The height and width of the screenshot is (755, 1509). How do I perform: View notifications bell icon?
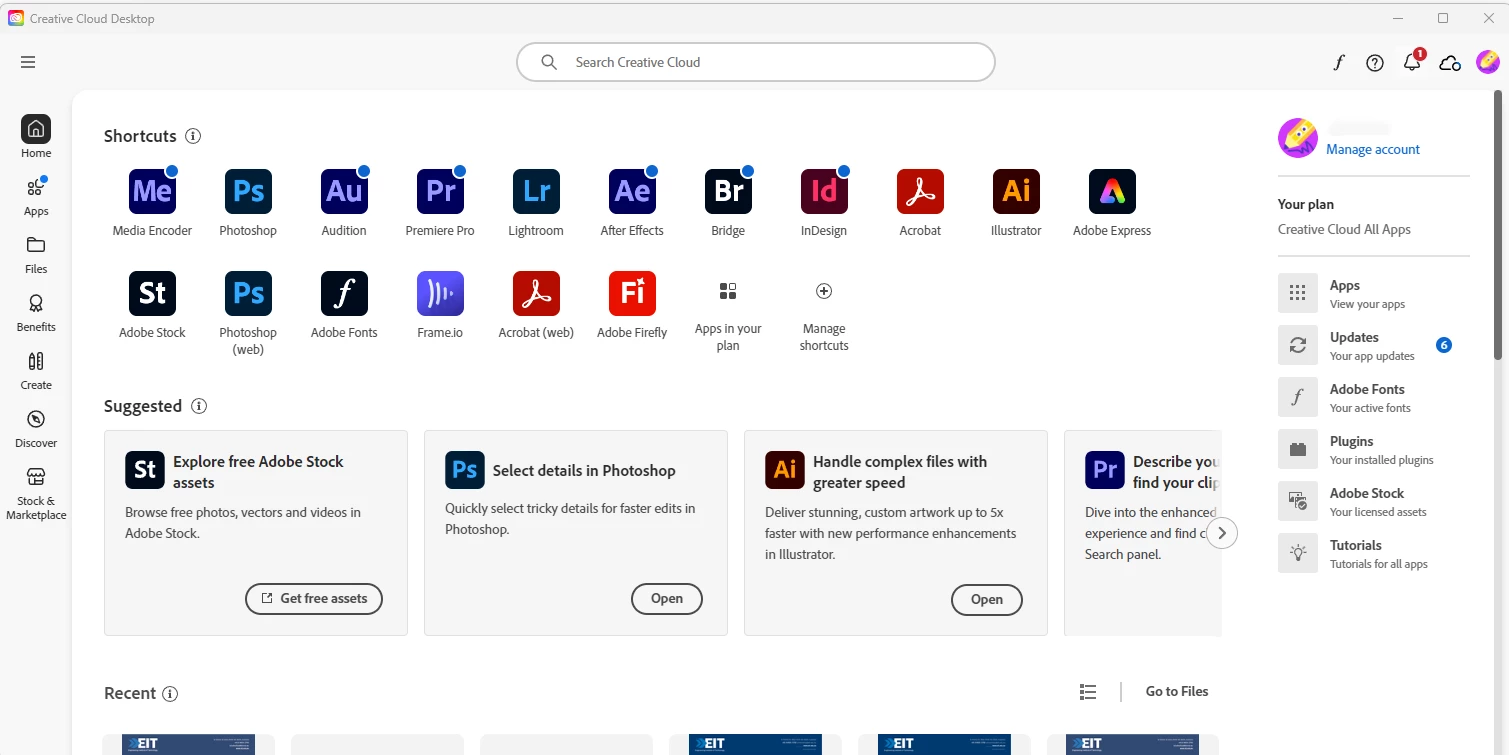pyautogui.click(x=1412, y=62)
